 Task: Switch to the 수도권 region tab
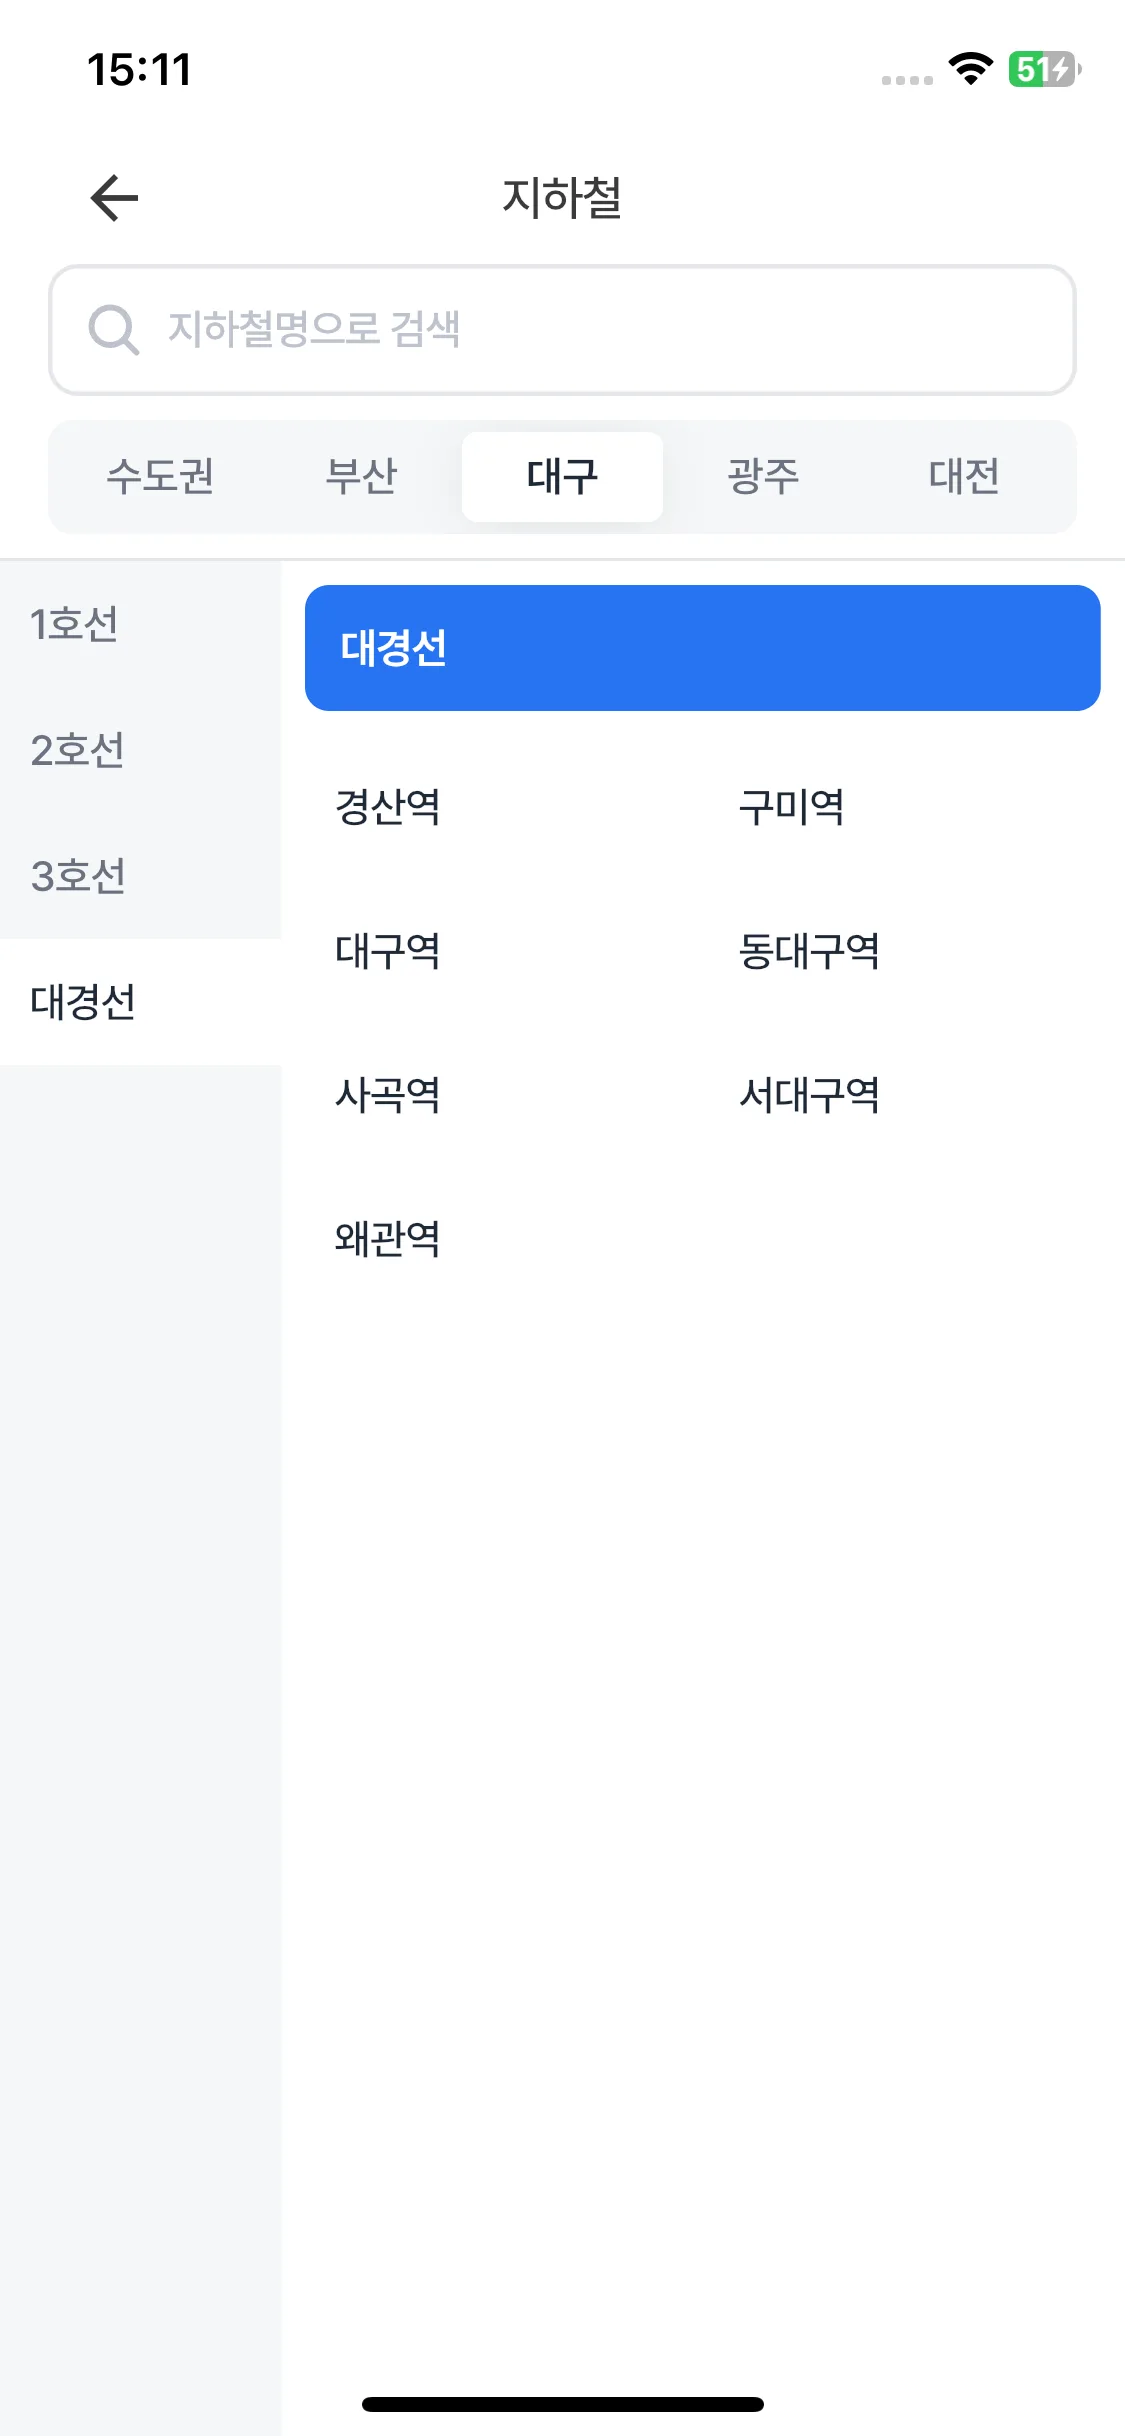[x=161, y=476]
